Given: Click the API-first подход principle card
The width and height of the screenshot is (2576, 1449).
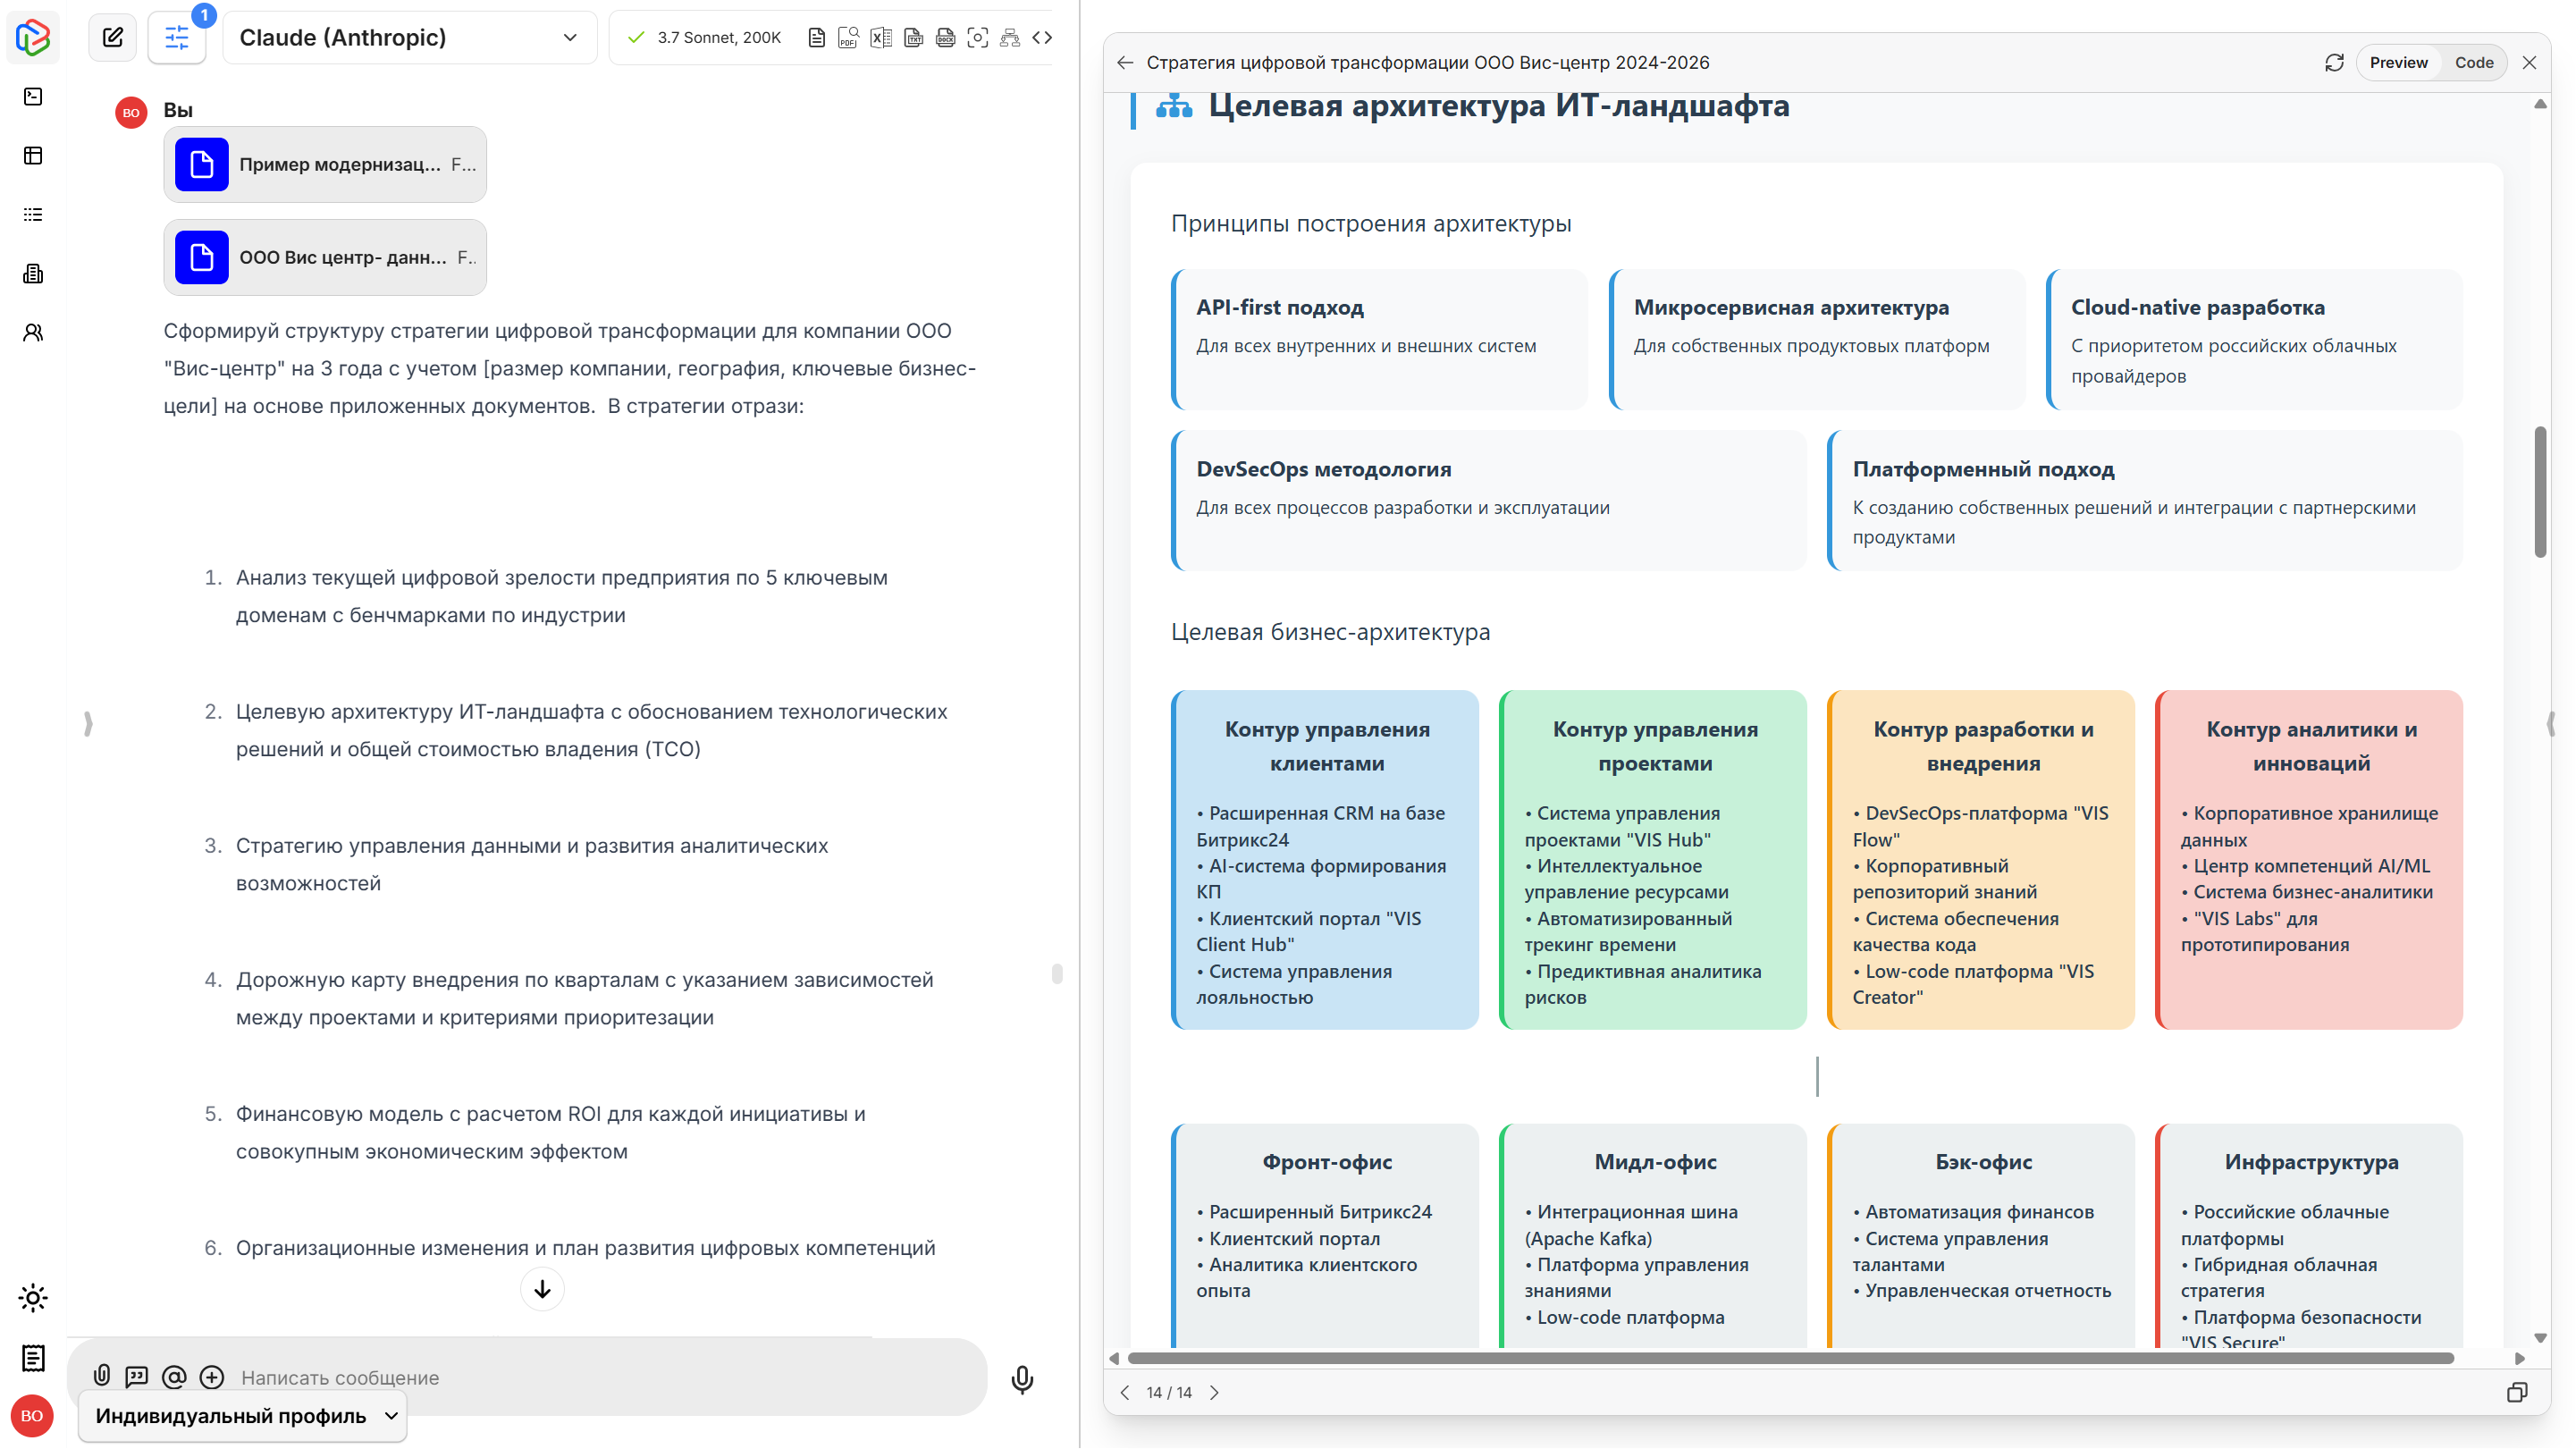Looking at the screenshot, I should point(1380,339).
